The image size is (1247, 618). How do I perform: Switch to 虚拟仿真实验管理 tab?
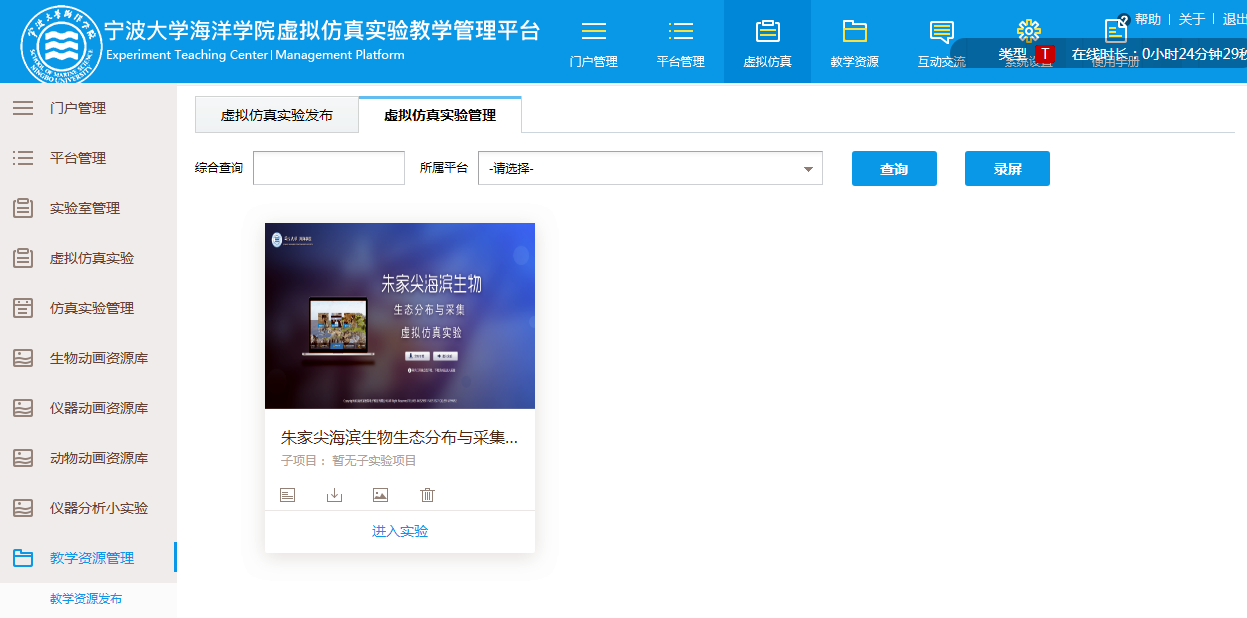click(x=440, y=115)
